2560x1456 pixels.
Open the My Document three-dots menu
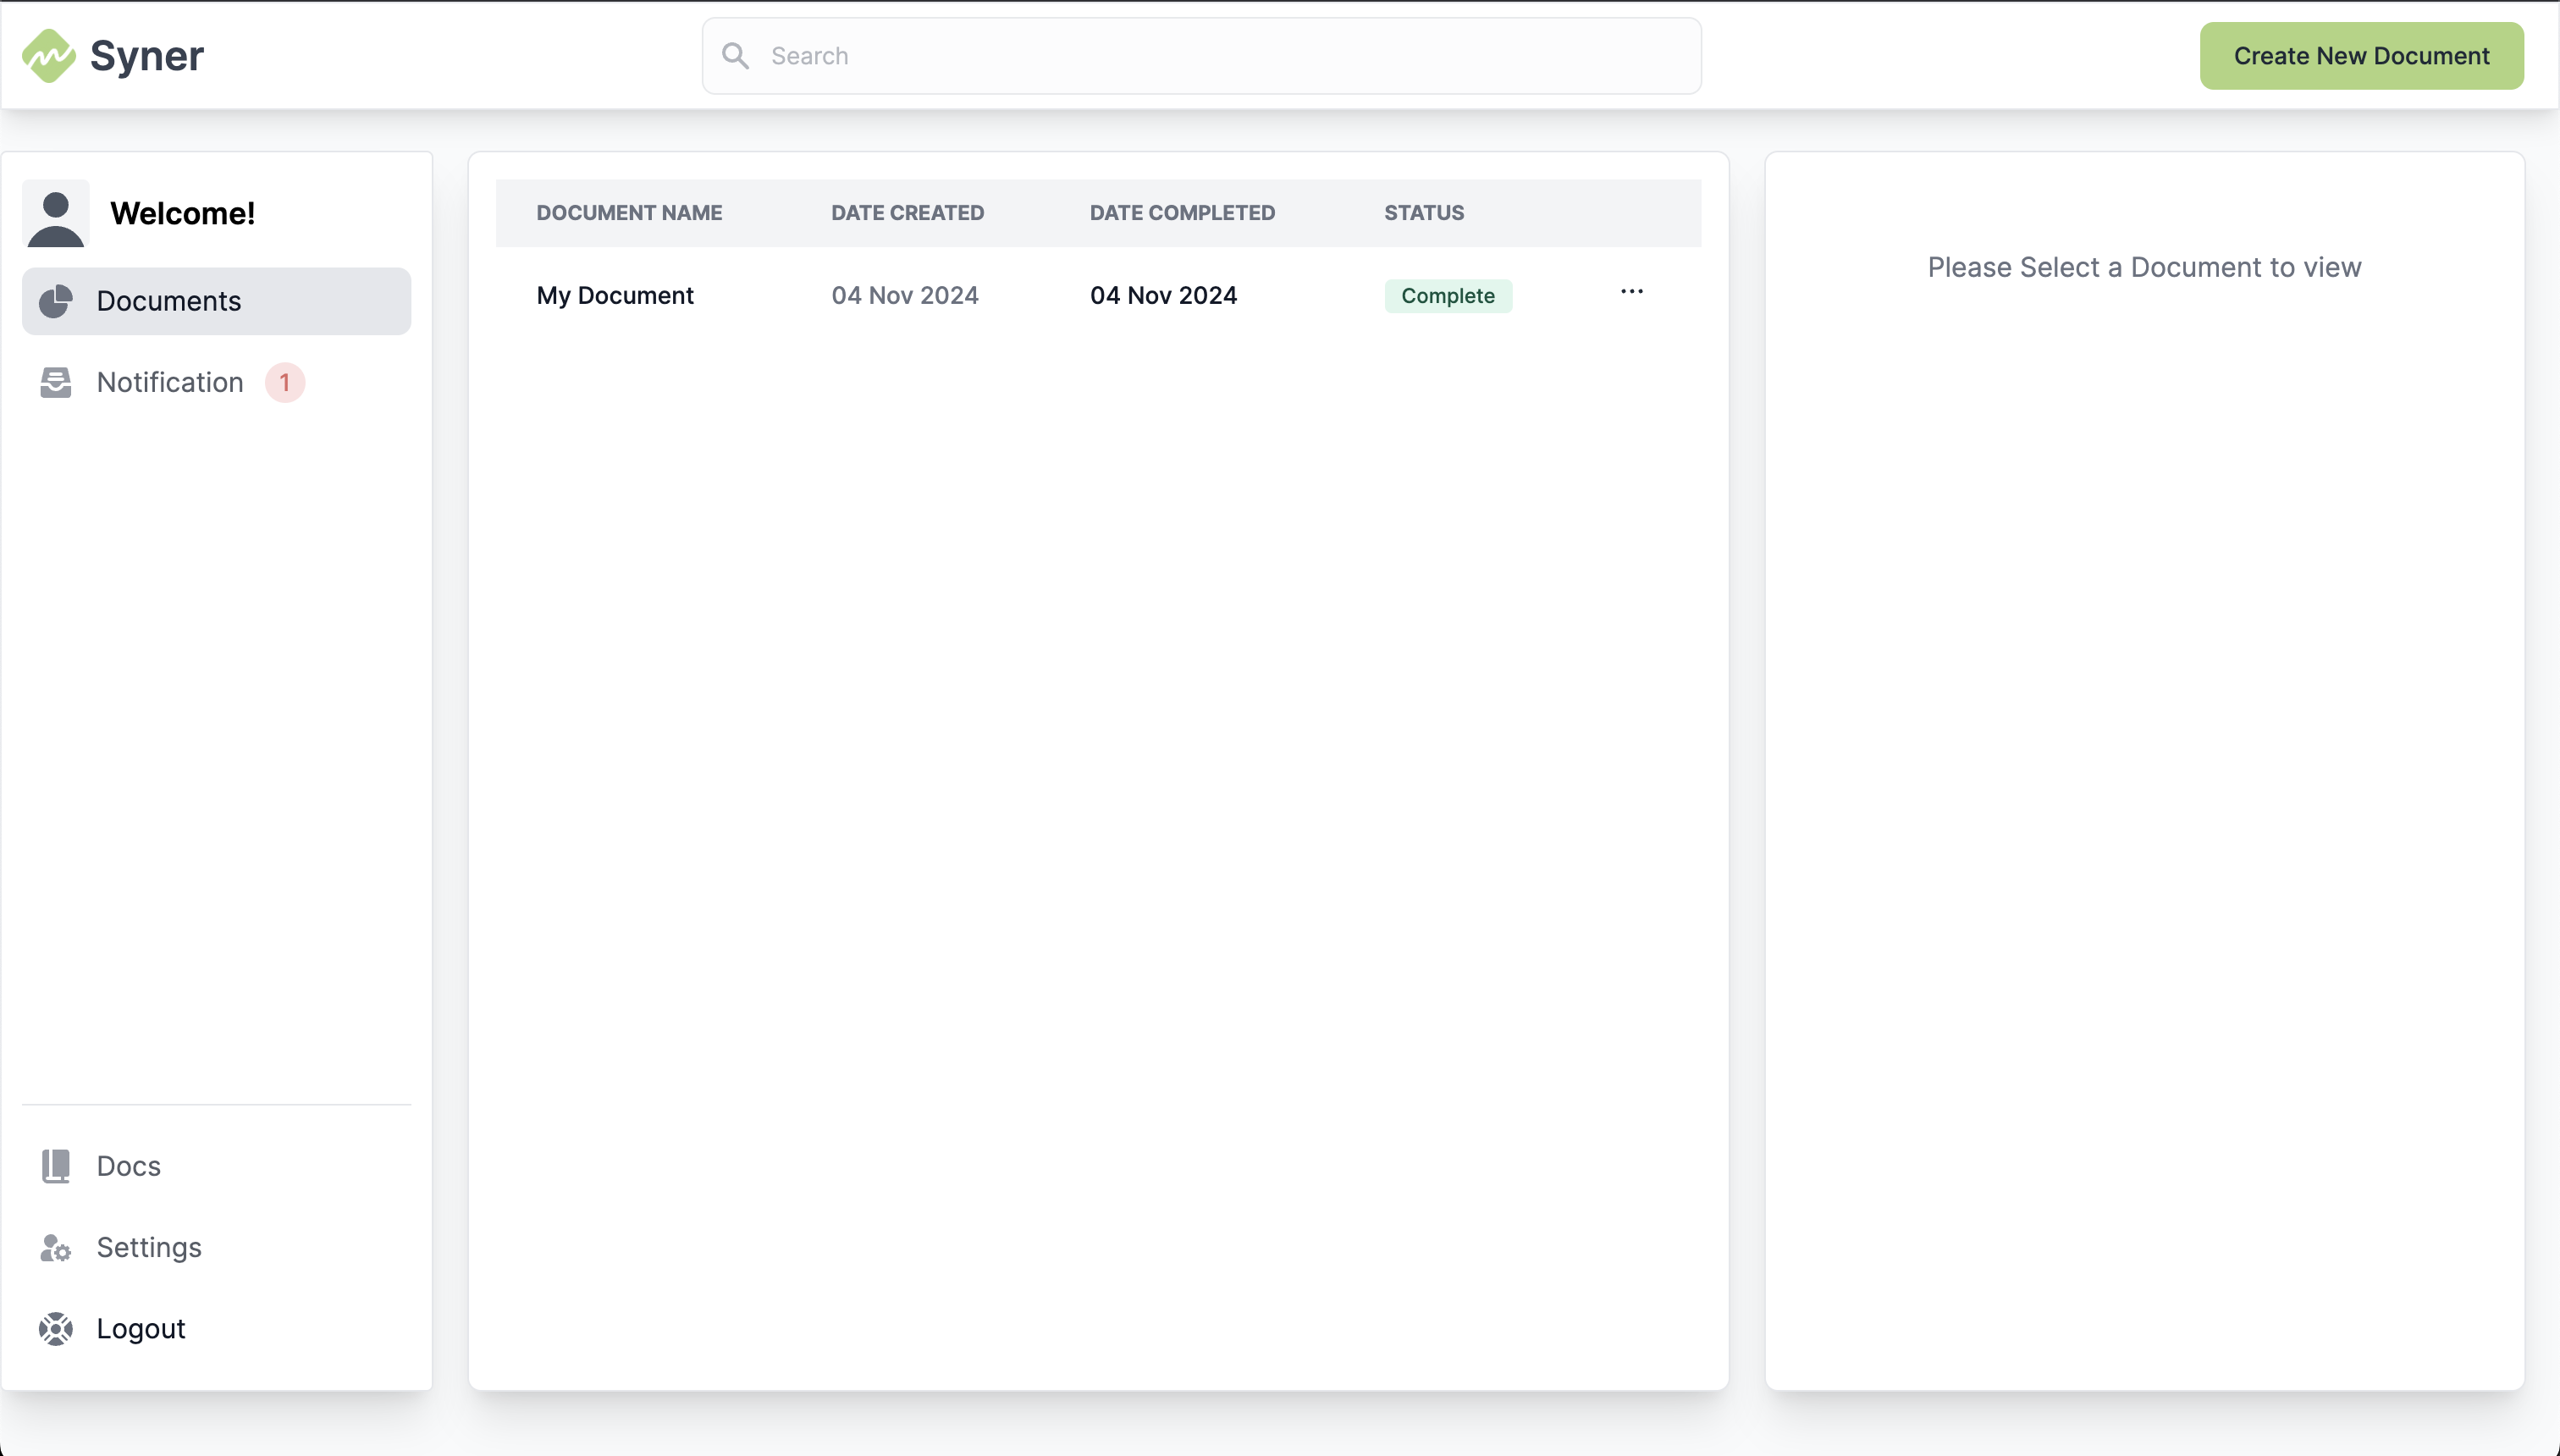point(1631,292)
